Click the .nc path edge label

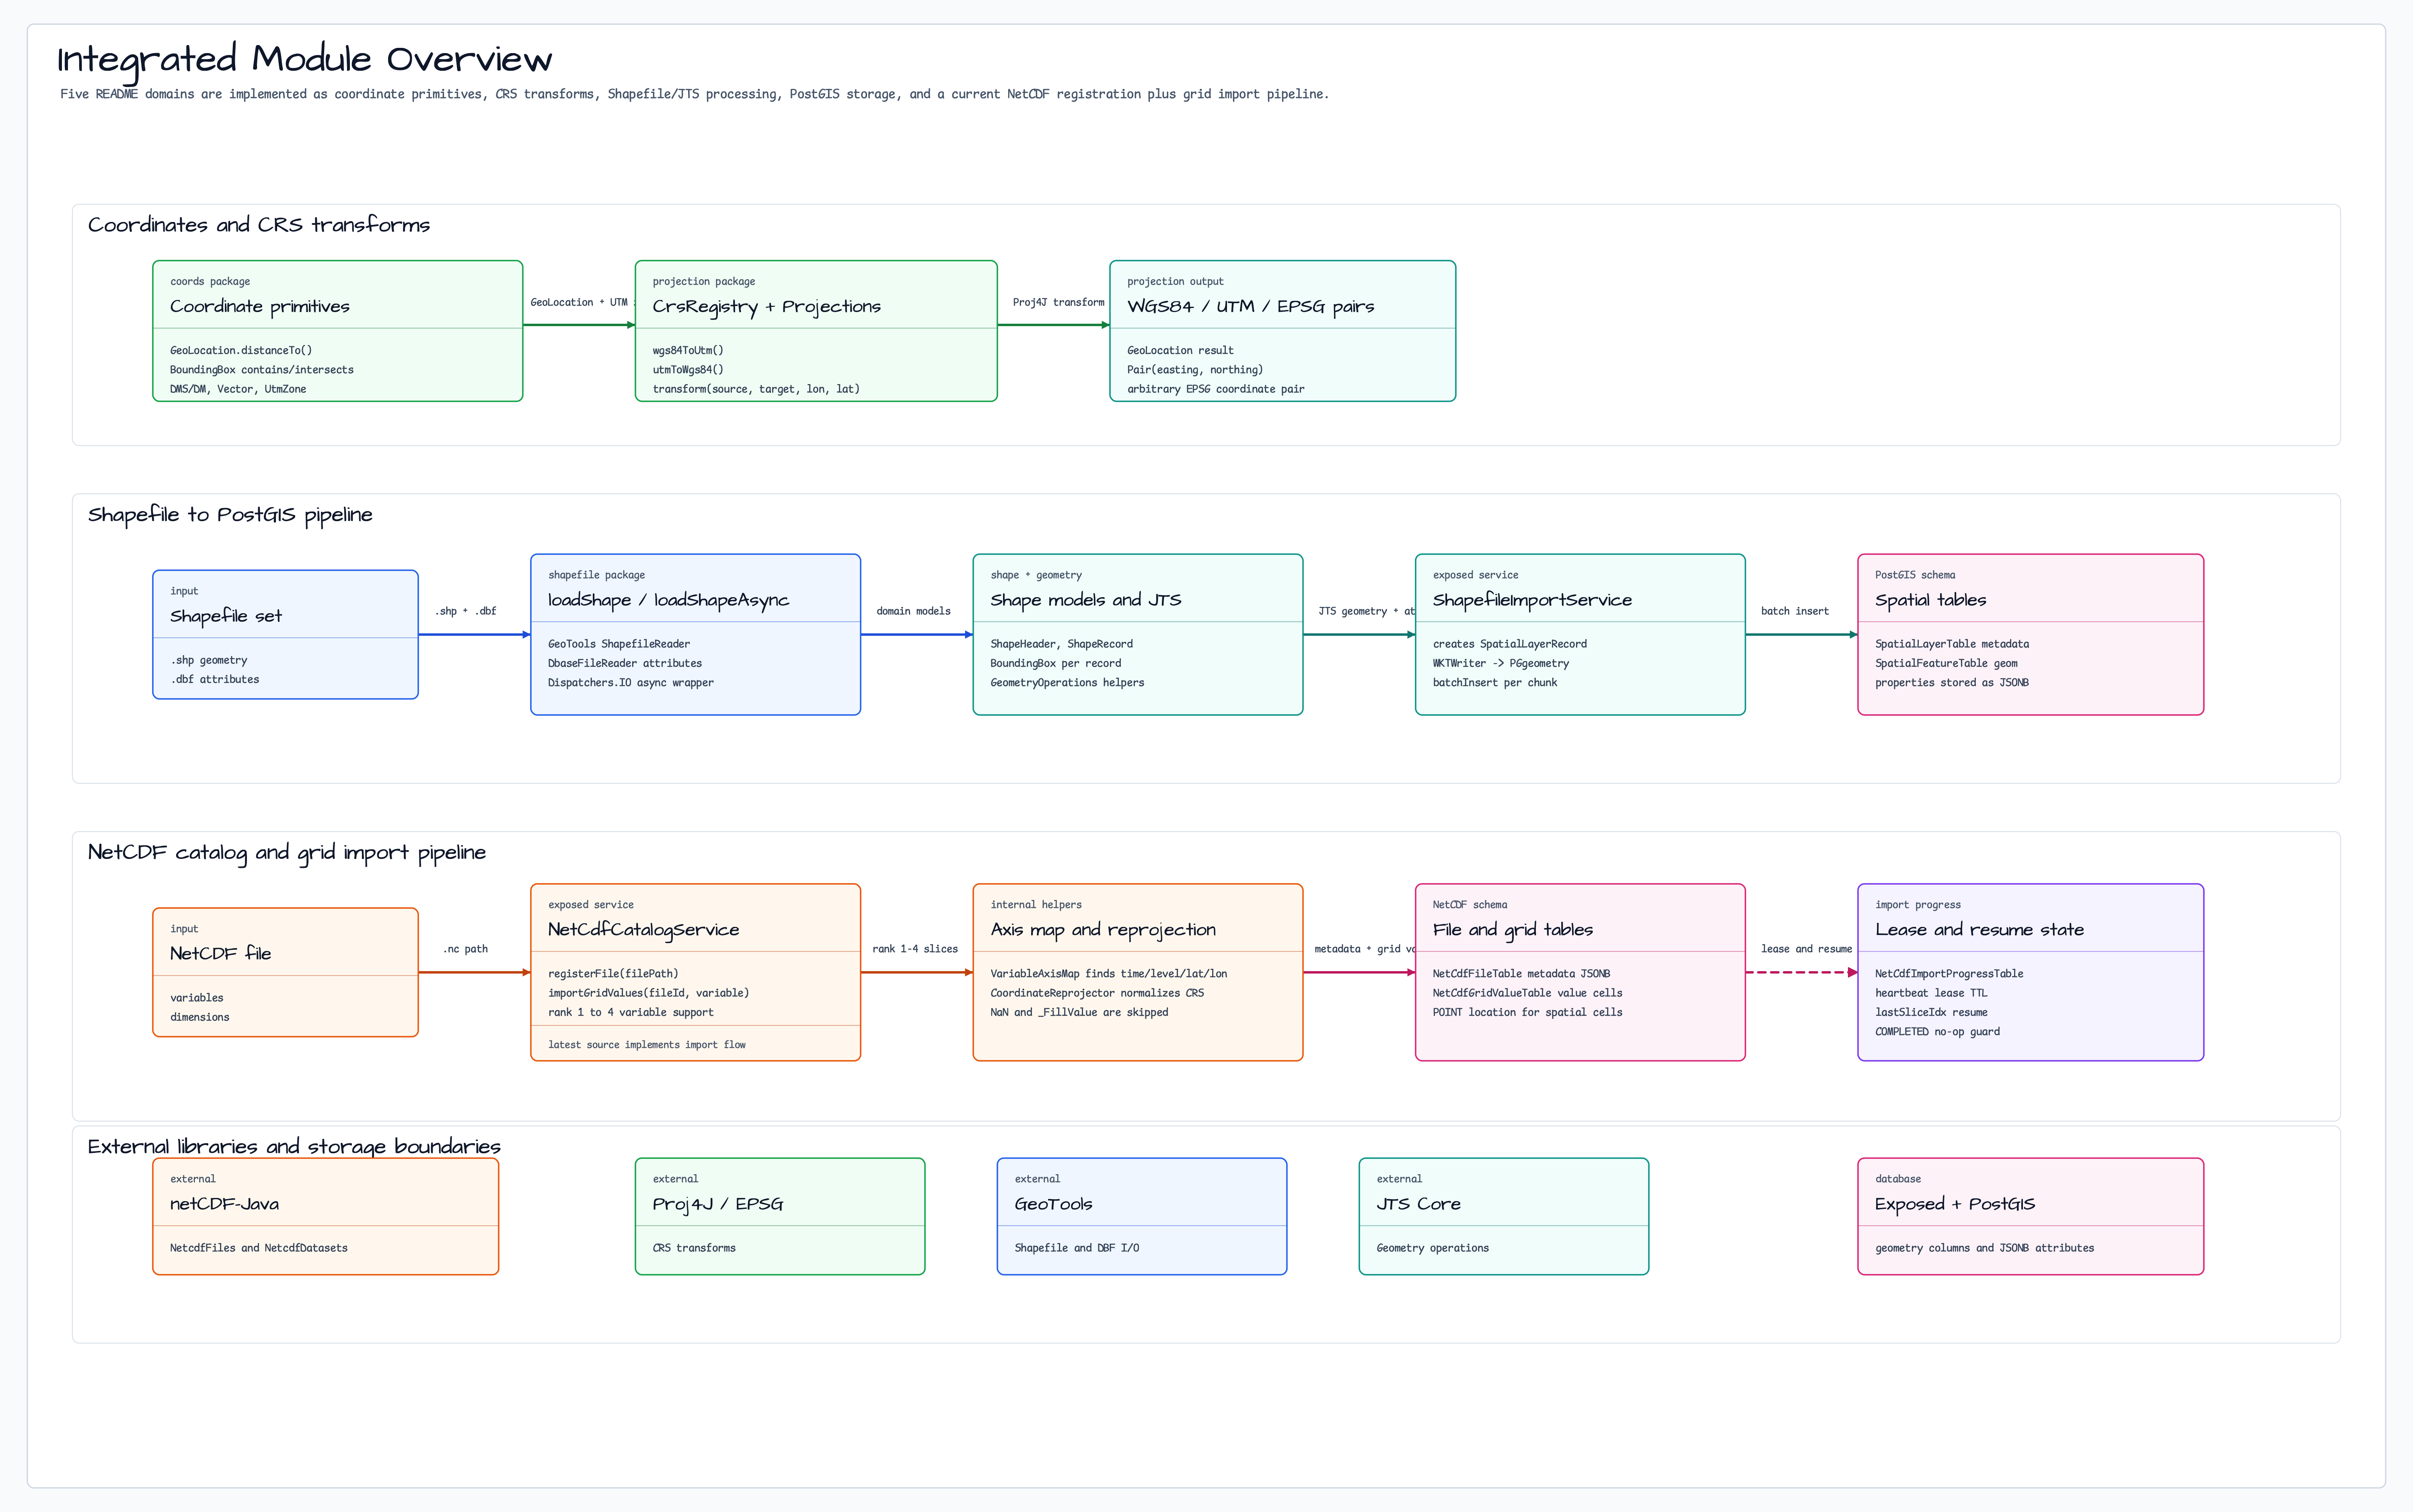click(465, 949)
